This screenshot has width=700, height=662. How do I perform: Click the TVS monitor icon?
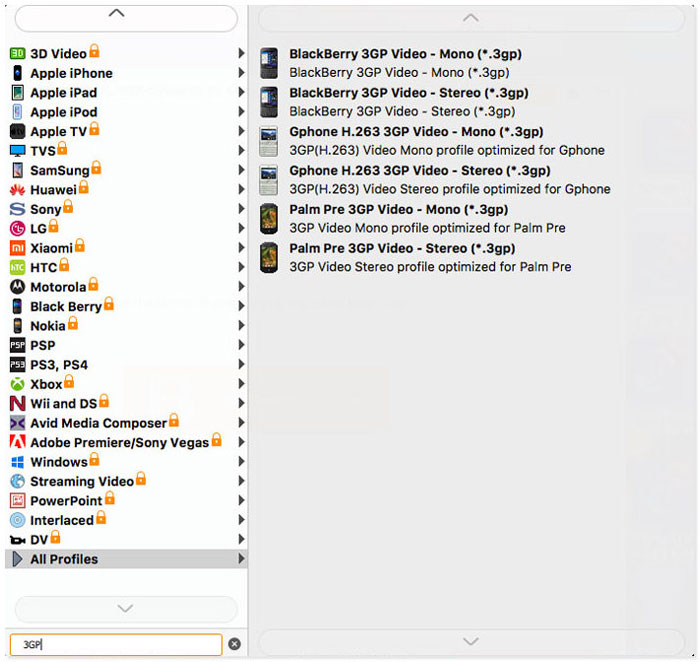point(17,151)
